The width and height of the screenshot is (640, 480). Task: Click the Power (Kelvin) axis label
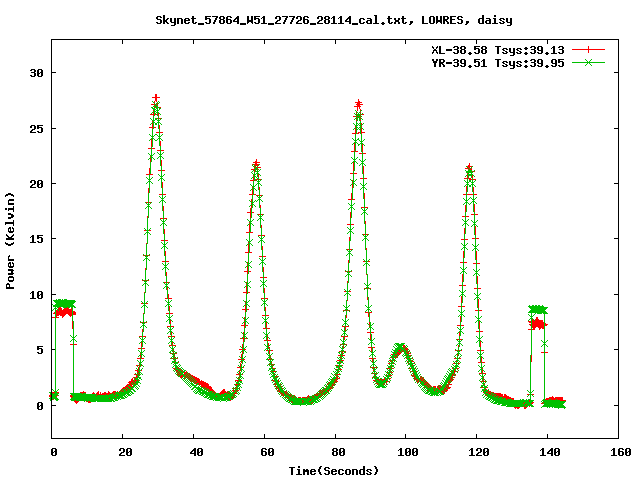10,241
